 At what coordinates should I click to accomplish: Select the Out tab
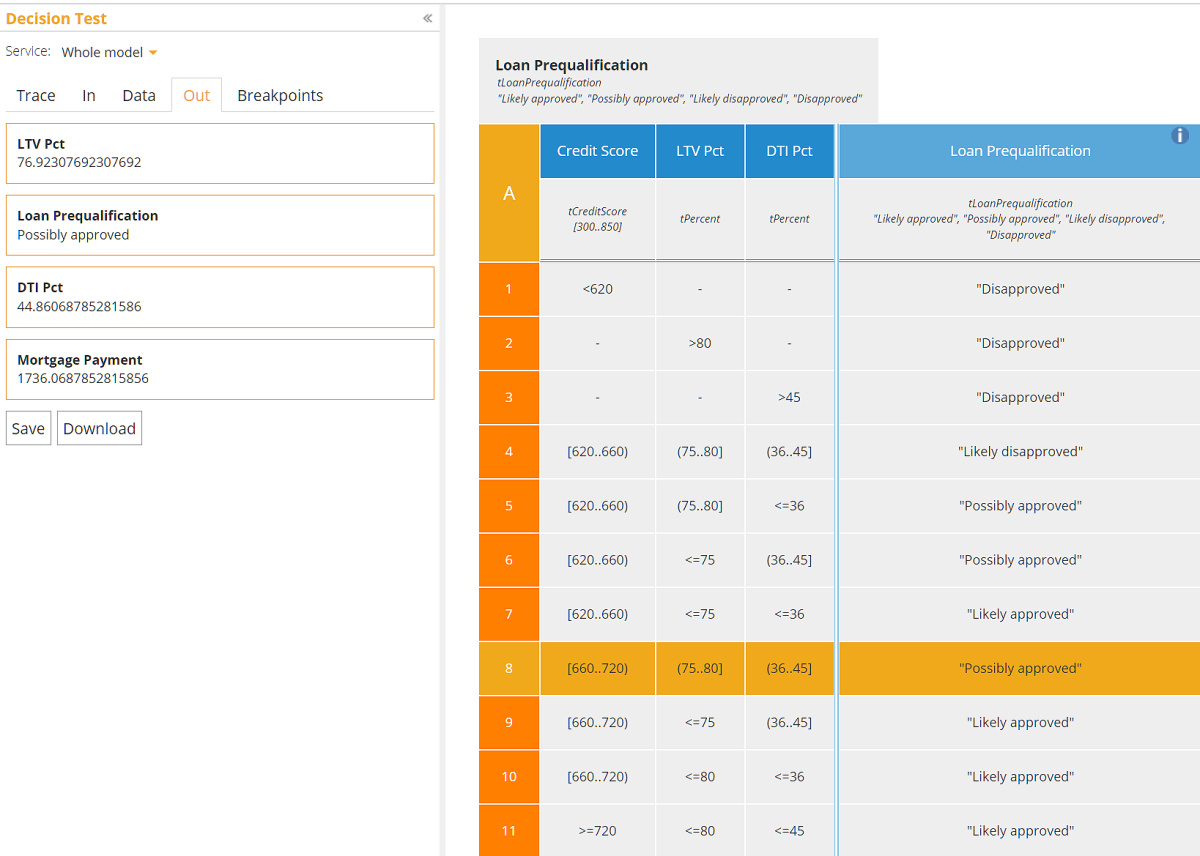[x=197, y=95]
